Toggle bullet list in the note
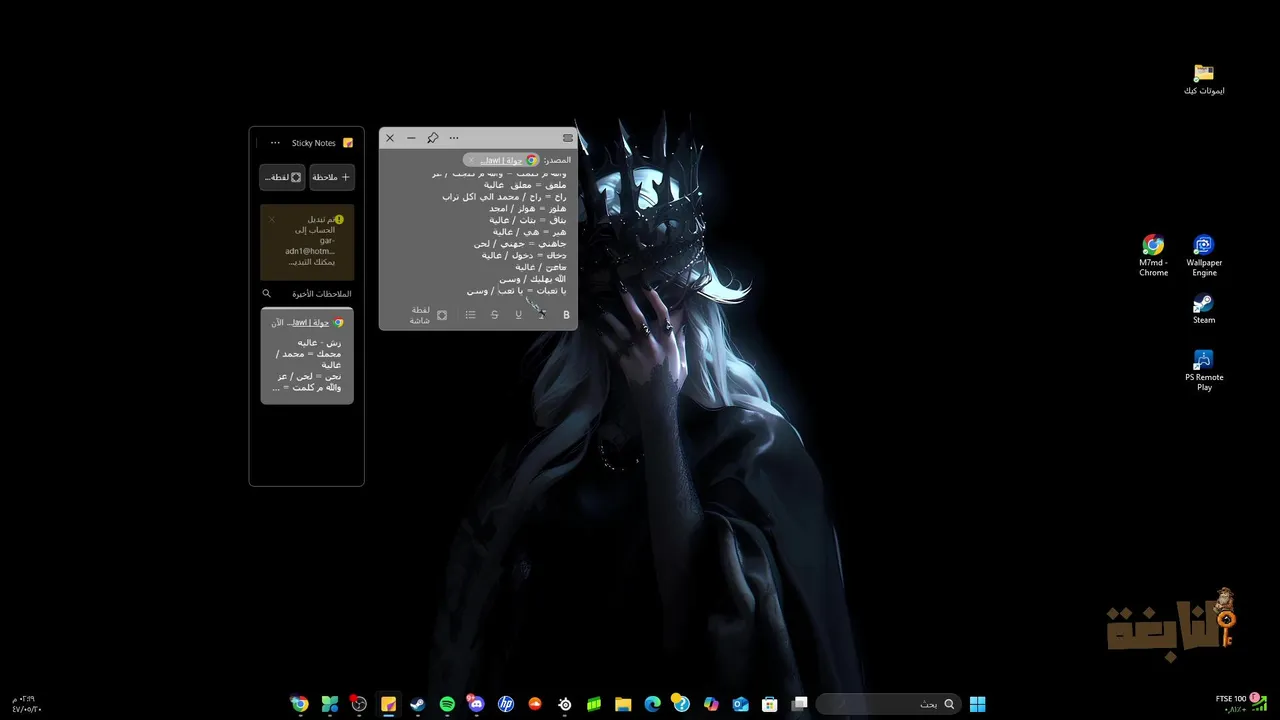This screenshot has height=720, width=1280. [x=470, y=315]
